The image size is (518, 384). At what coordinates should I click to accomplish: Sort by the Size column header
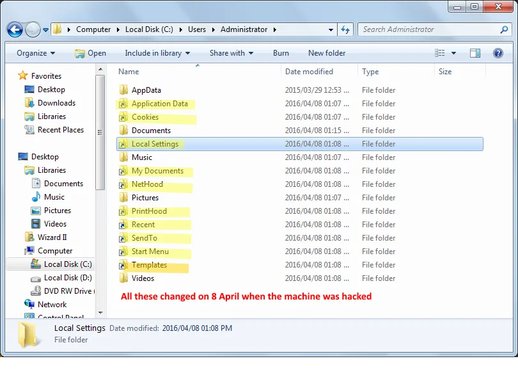coord(445,72)
